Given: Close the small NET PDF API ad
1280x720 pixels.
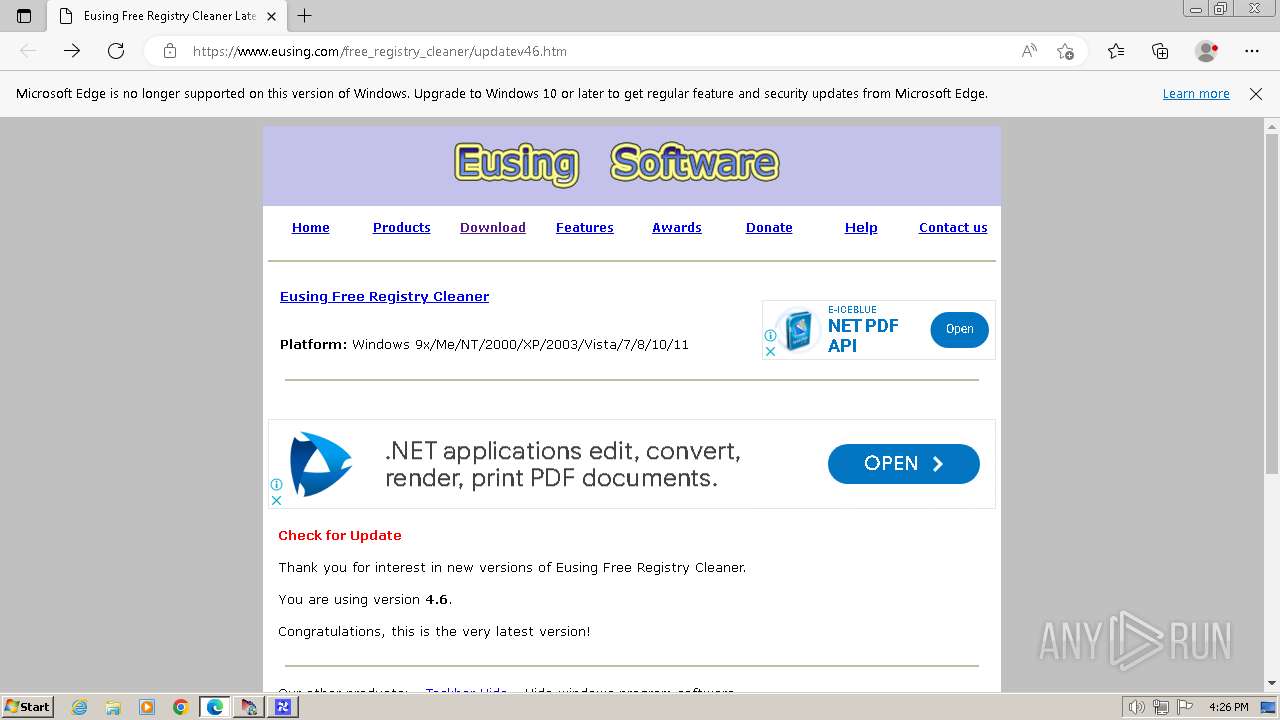Looking at the screenshot, I should click(770, 352).
